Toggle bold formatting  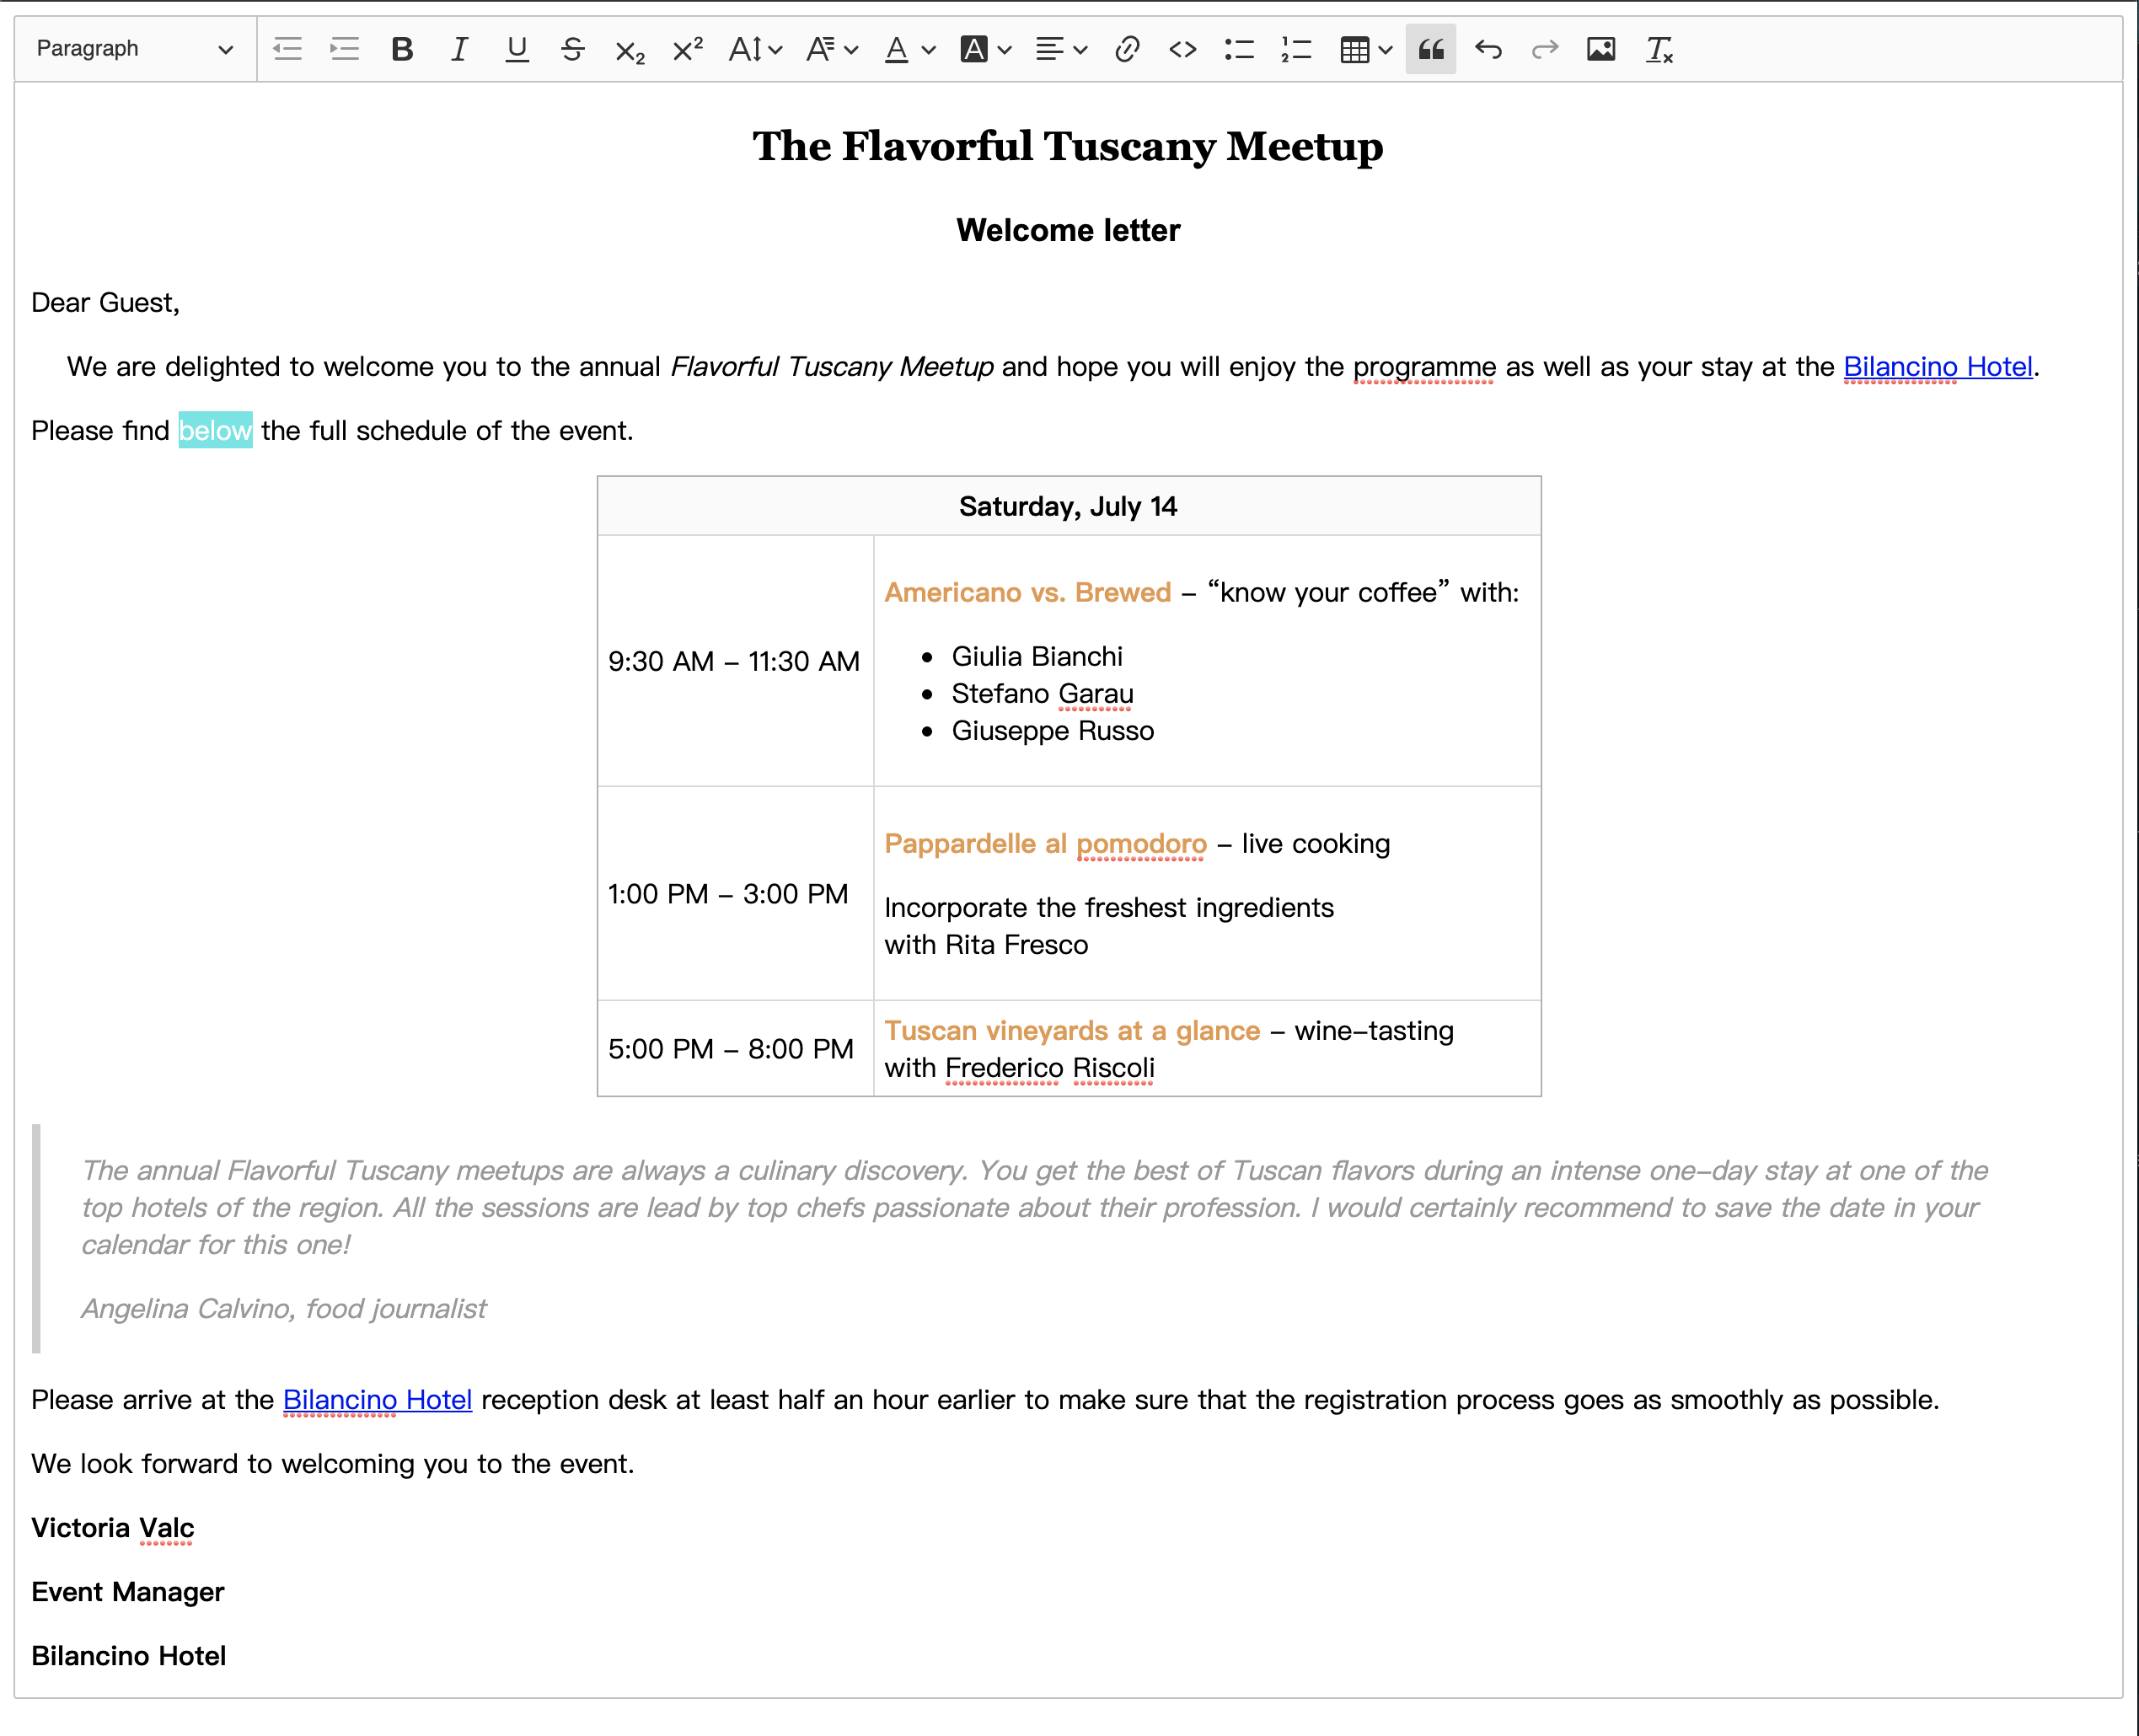[x=402, y=49]
